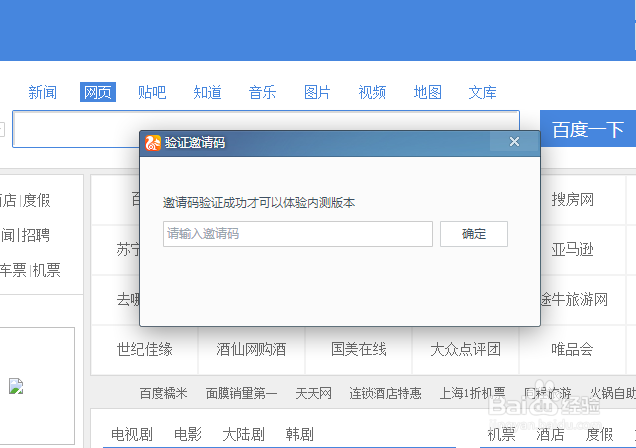The height and width of the screenshot is (448, 636).
Task: Select the bottom-right 机票 tab
Action: point(501,434)
